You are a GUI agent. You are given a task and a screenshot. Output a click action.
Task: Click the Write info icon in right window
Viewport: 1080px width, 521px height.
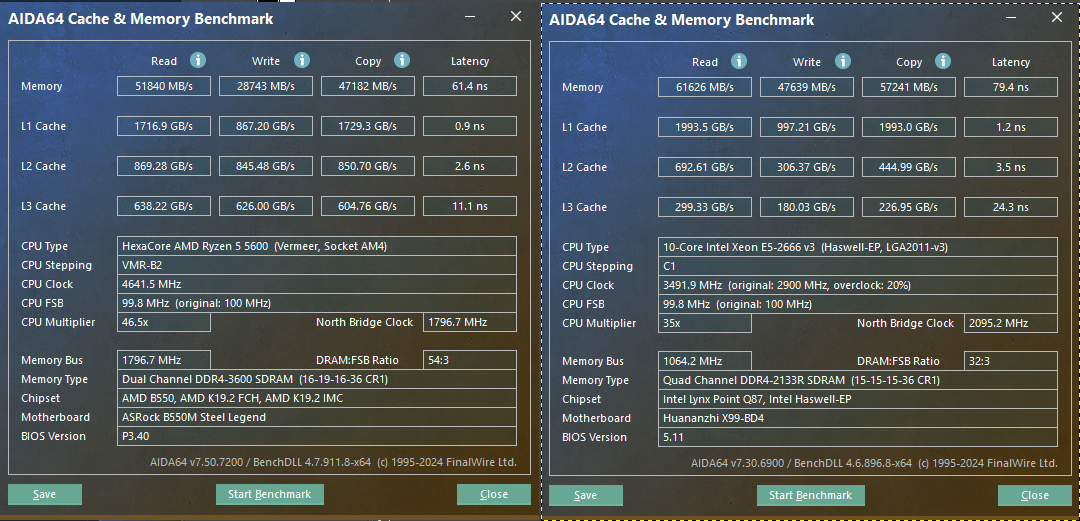842,61
